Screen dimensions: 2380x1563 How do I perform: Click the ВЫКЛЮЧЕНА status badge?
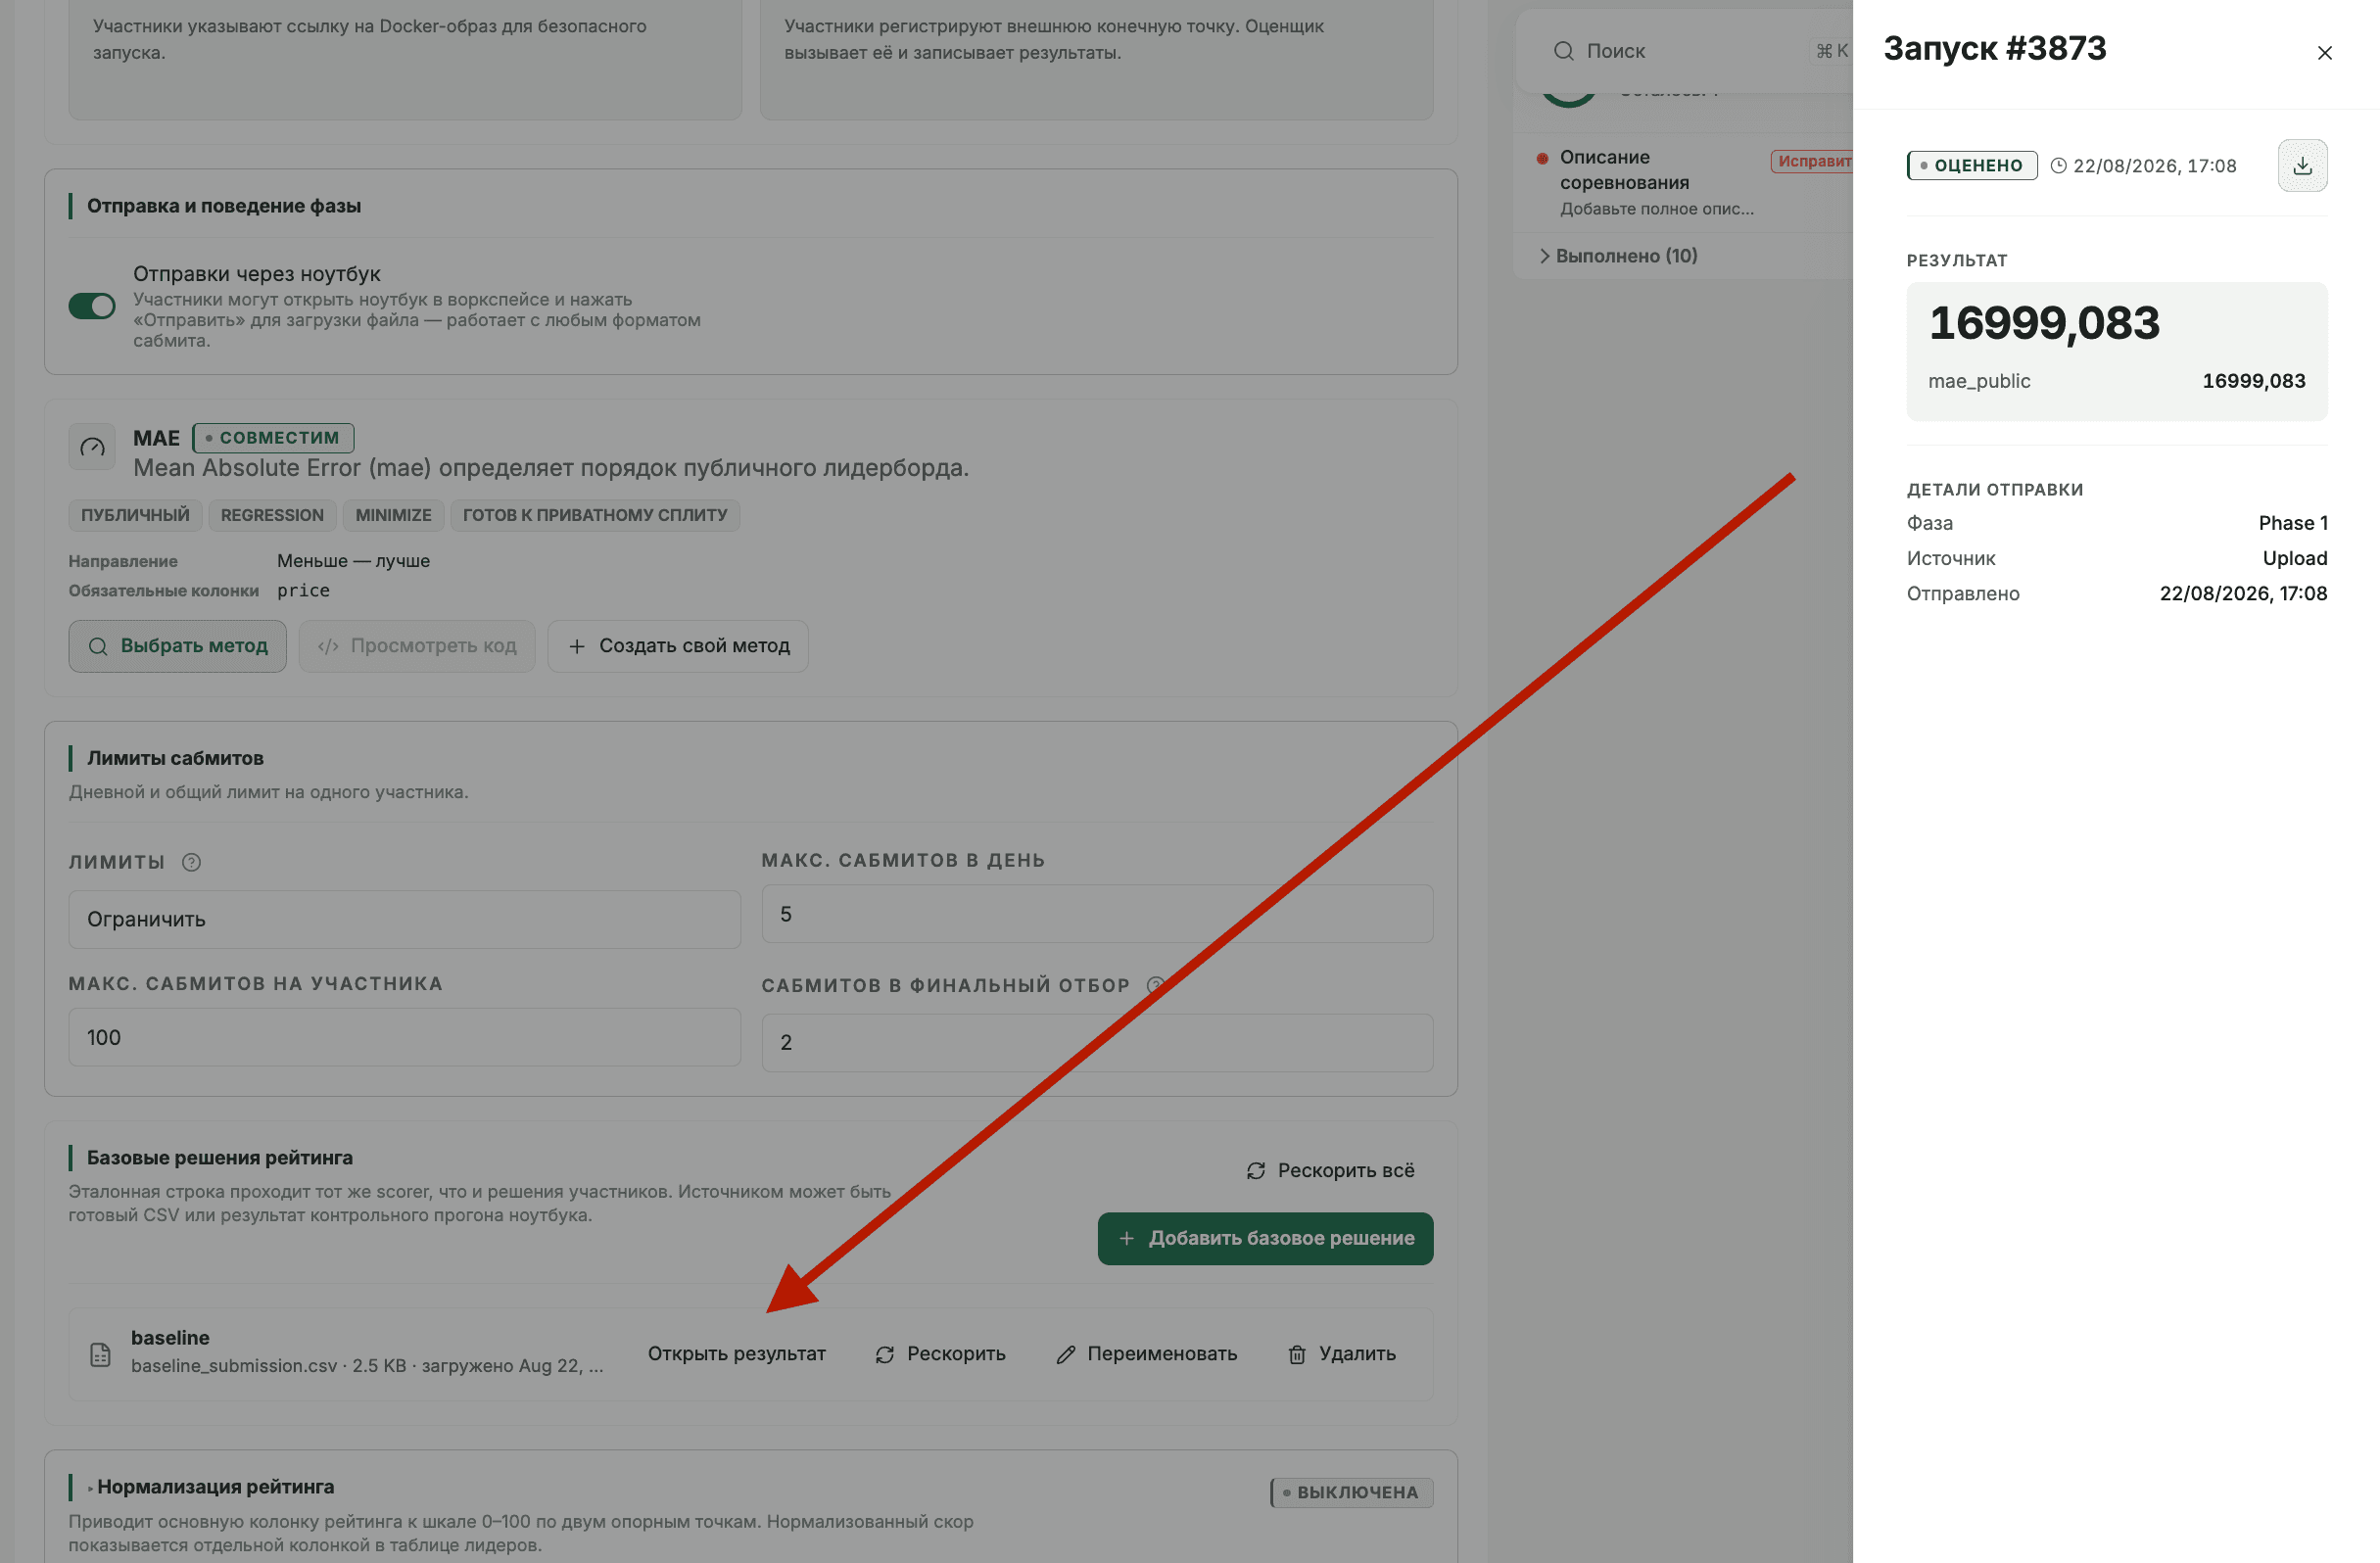[1351, 1493]
